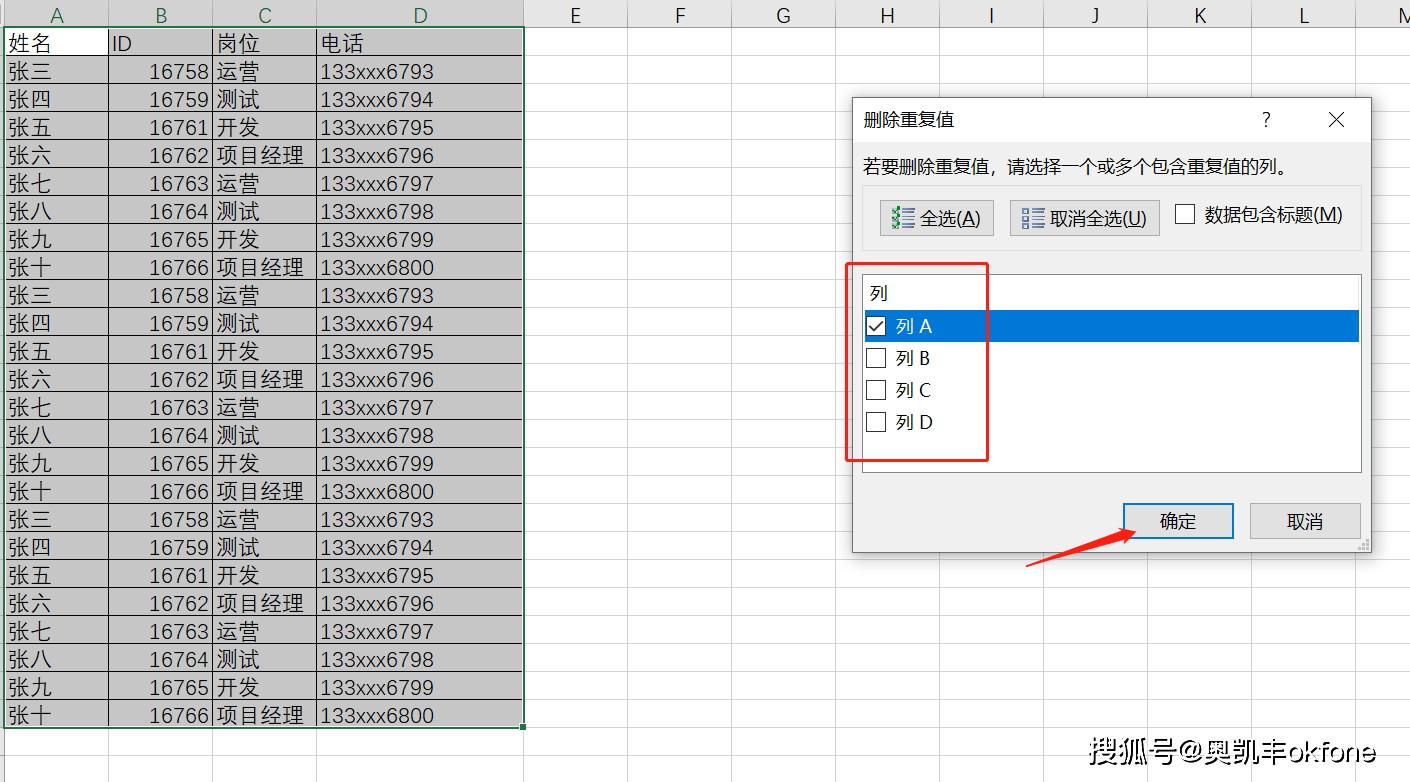Click the first 张三 name cell

[x=56, y=71]
